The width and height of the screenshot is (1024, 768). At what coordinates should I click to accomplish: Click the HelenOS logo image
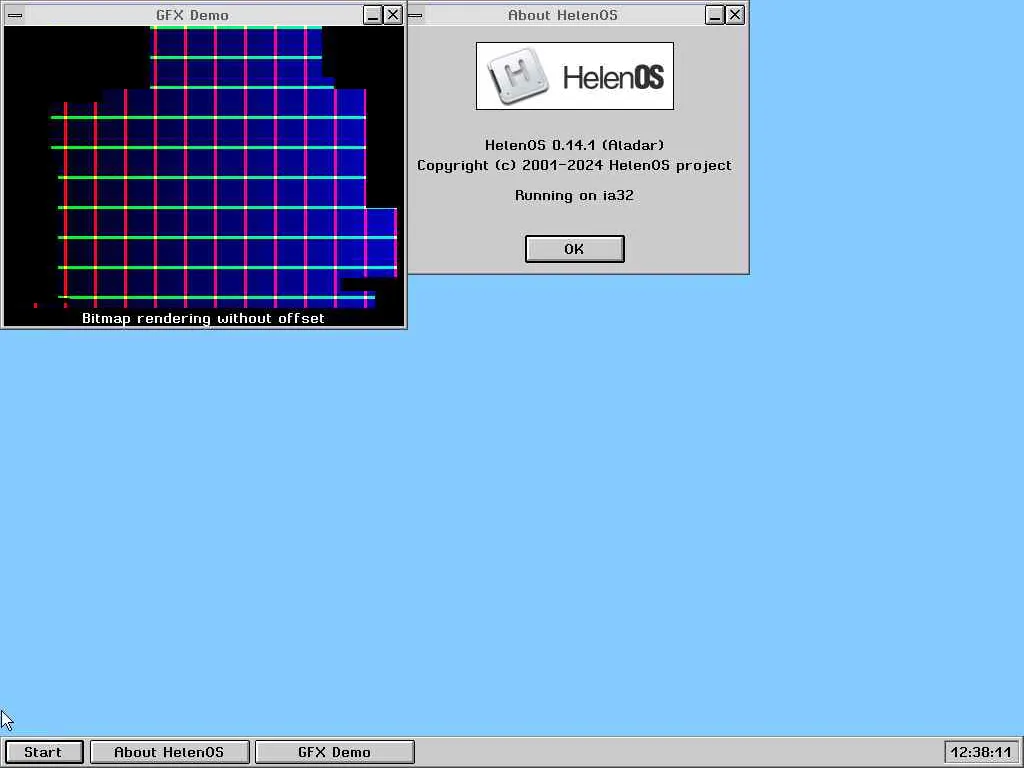click(575, 76)
